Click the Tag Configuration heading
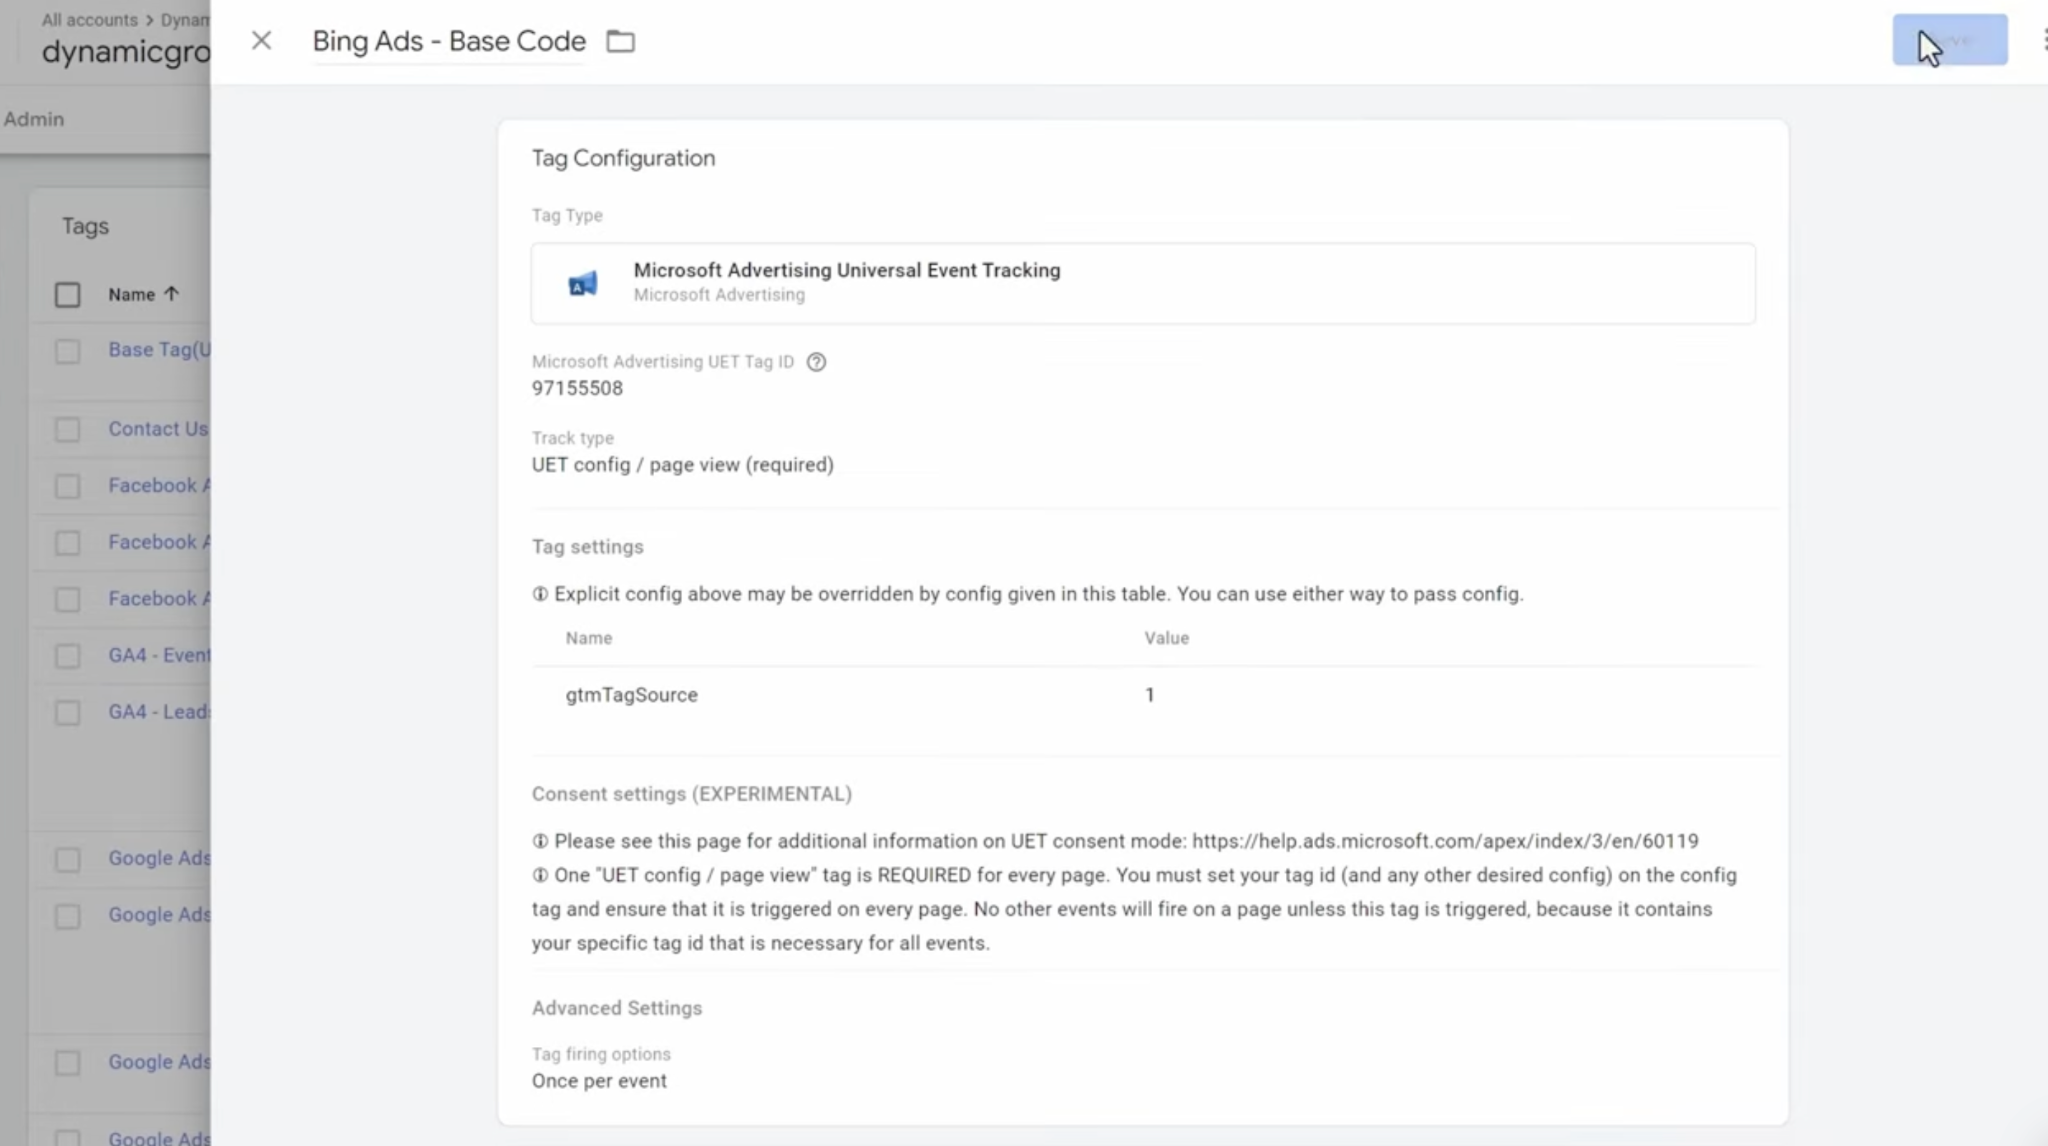The image size is (2048, 1146). click(623, 158)
